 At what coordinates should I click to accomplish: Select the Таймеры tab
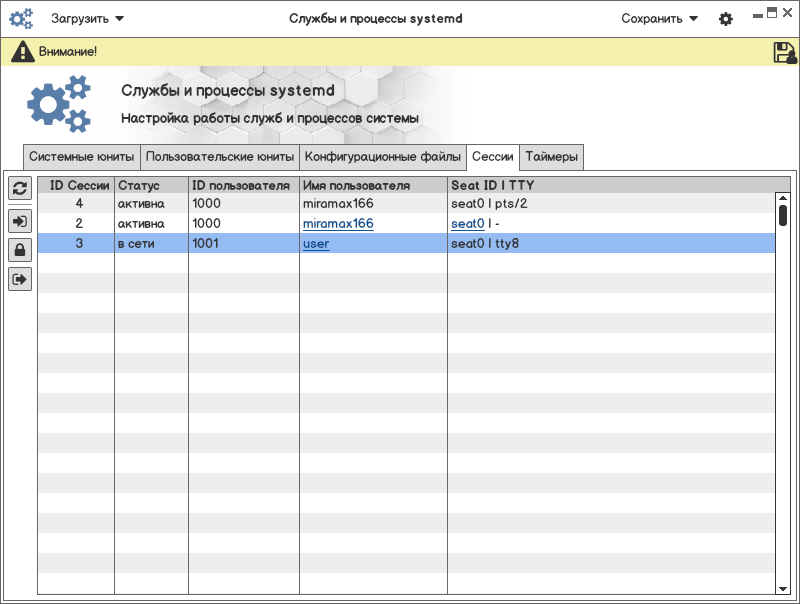pyautogui.click(x=551, y=157)
